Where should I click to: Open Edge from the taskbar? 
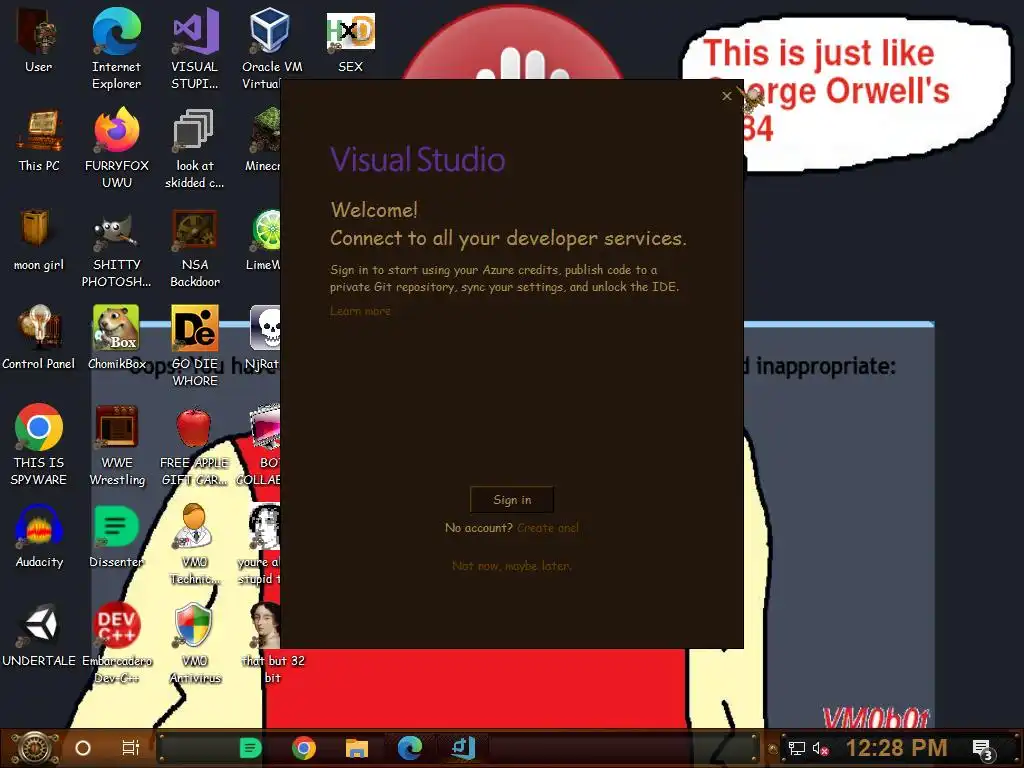click(409, 748)
